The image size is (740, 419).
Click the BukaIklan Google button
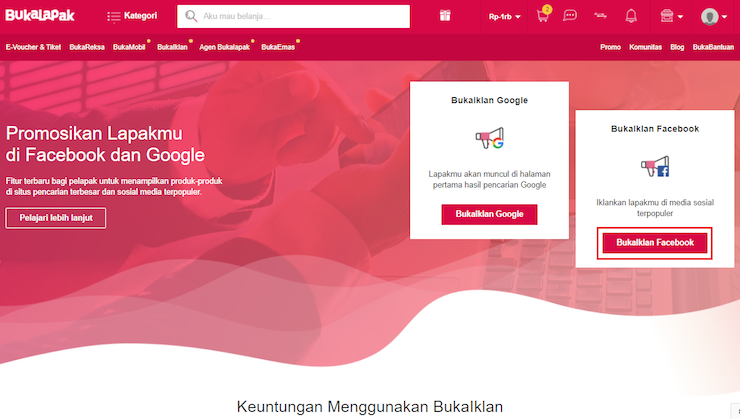pyautogui.click(x=489, y=214)
